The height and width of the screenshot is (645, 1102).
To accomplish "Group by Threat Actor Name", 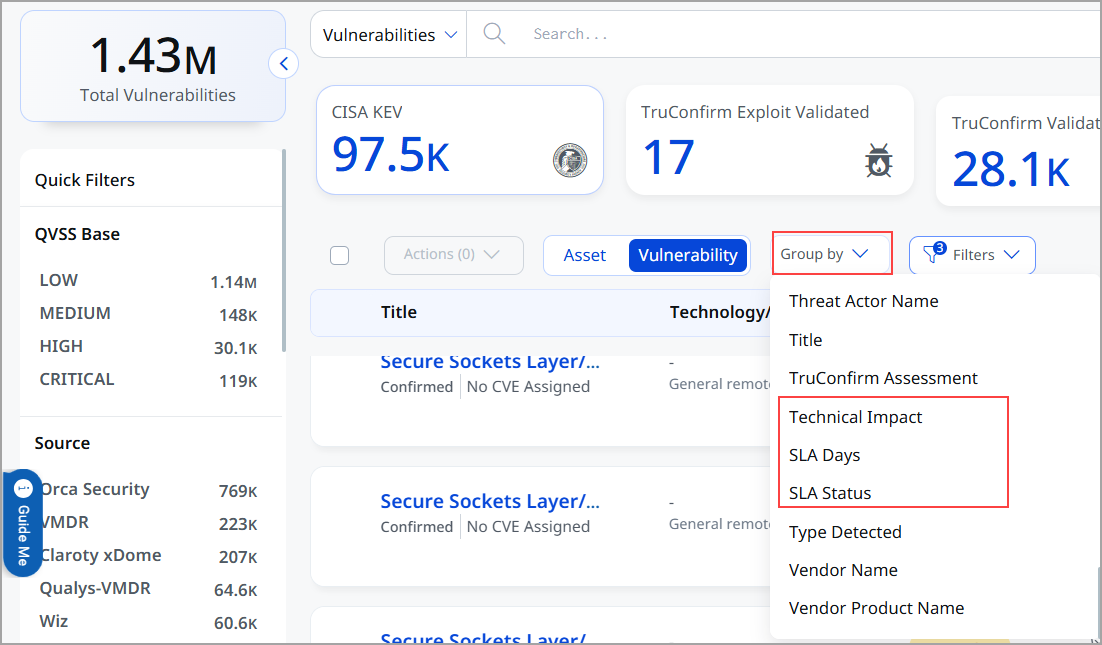I will [864, 301].
